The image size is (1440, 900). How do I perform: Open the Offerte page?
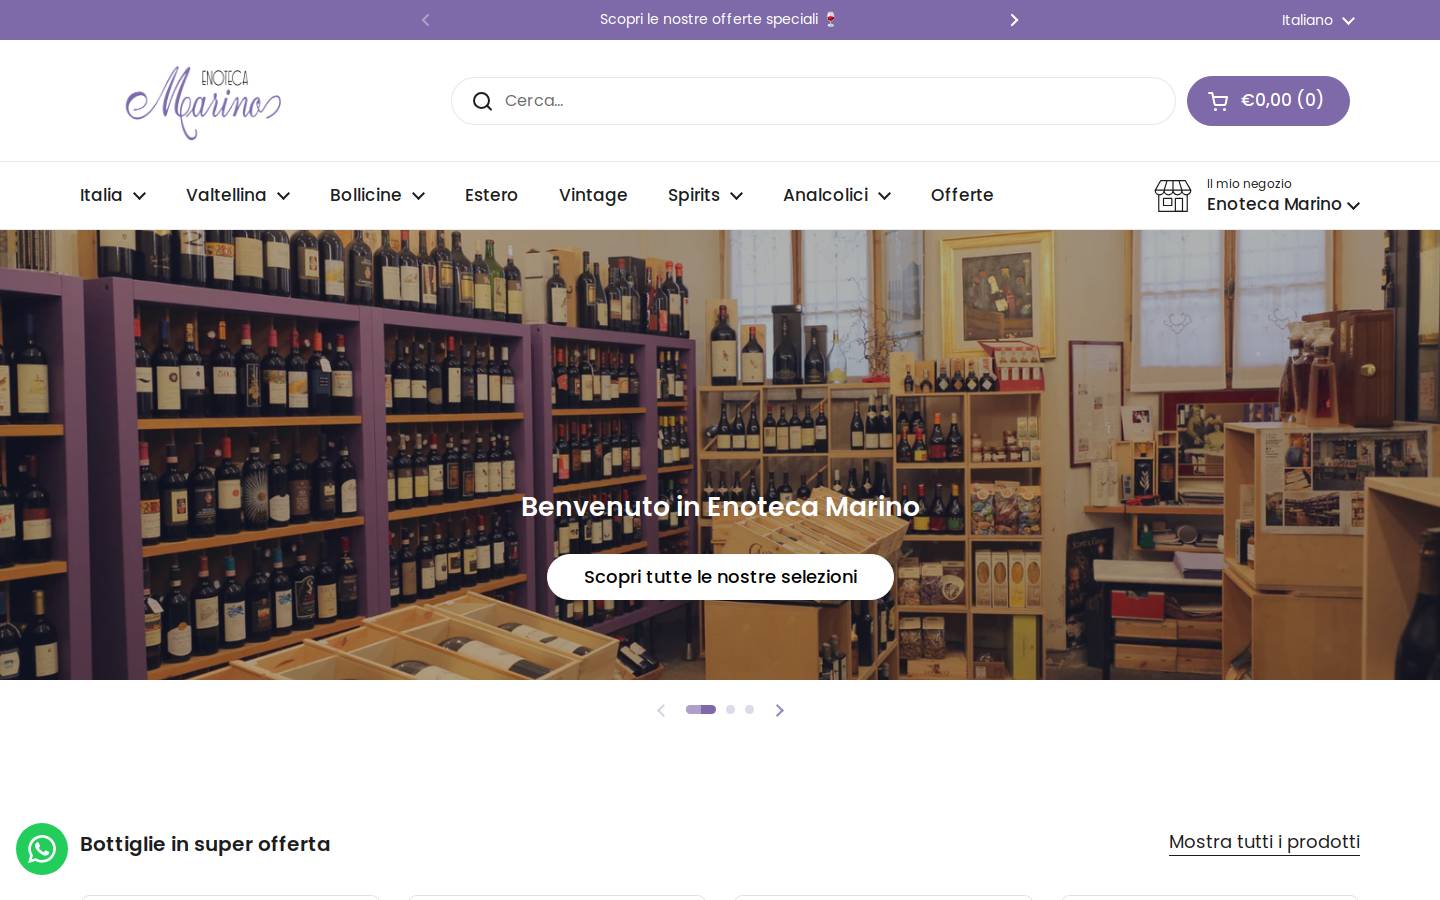[x=962, y=195]
